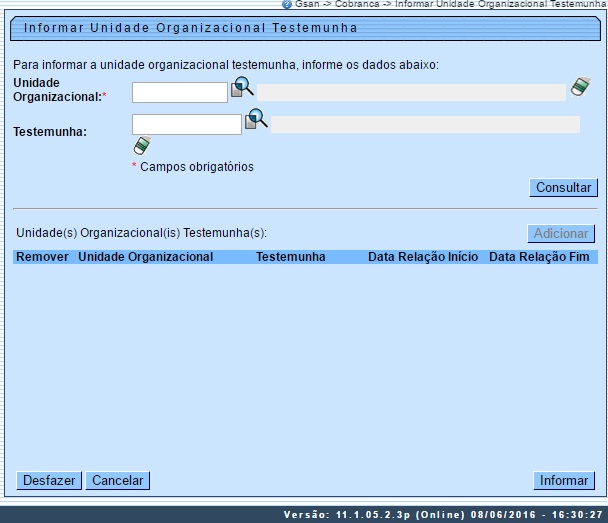Click the Data Relação Fim column header
Viewport: 608px width, 523px height.
[x=540, y=257]
